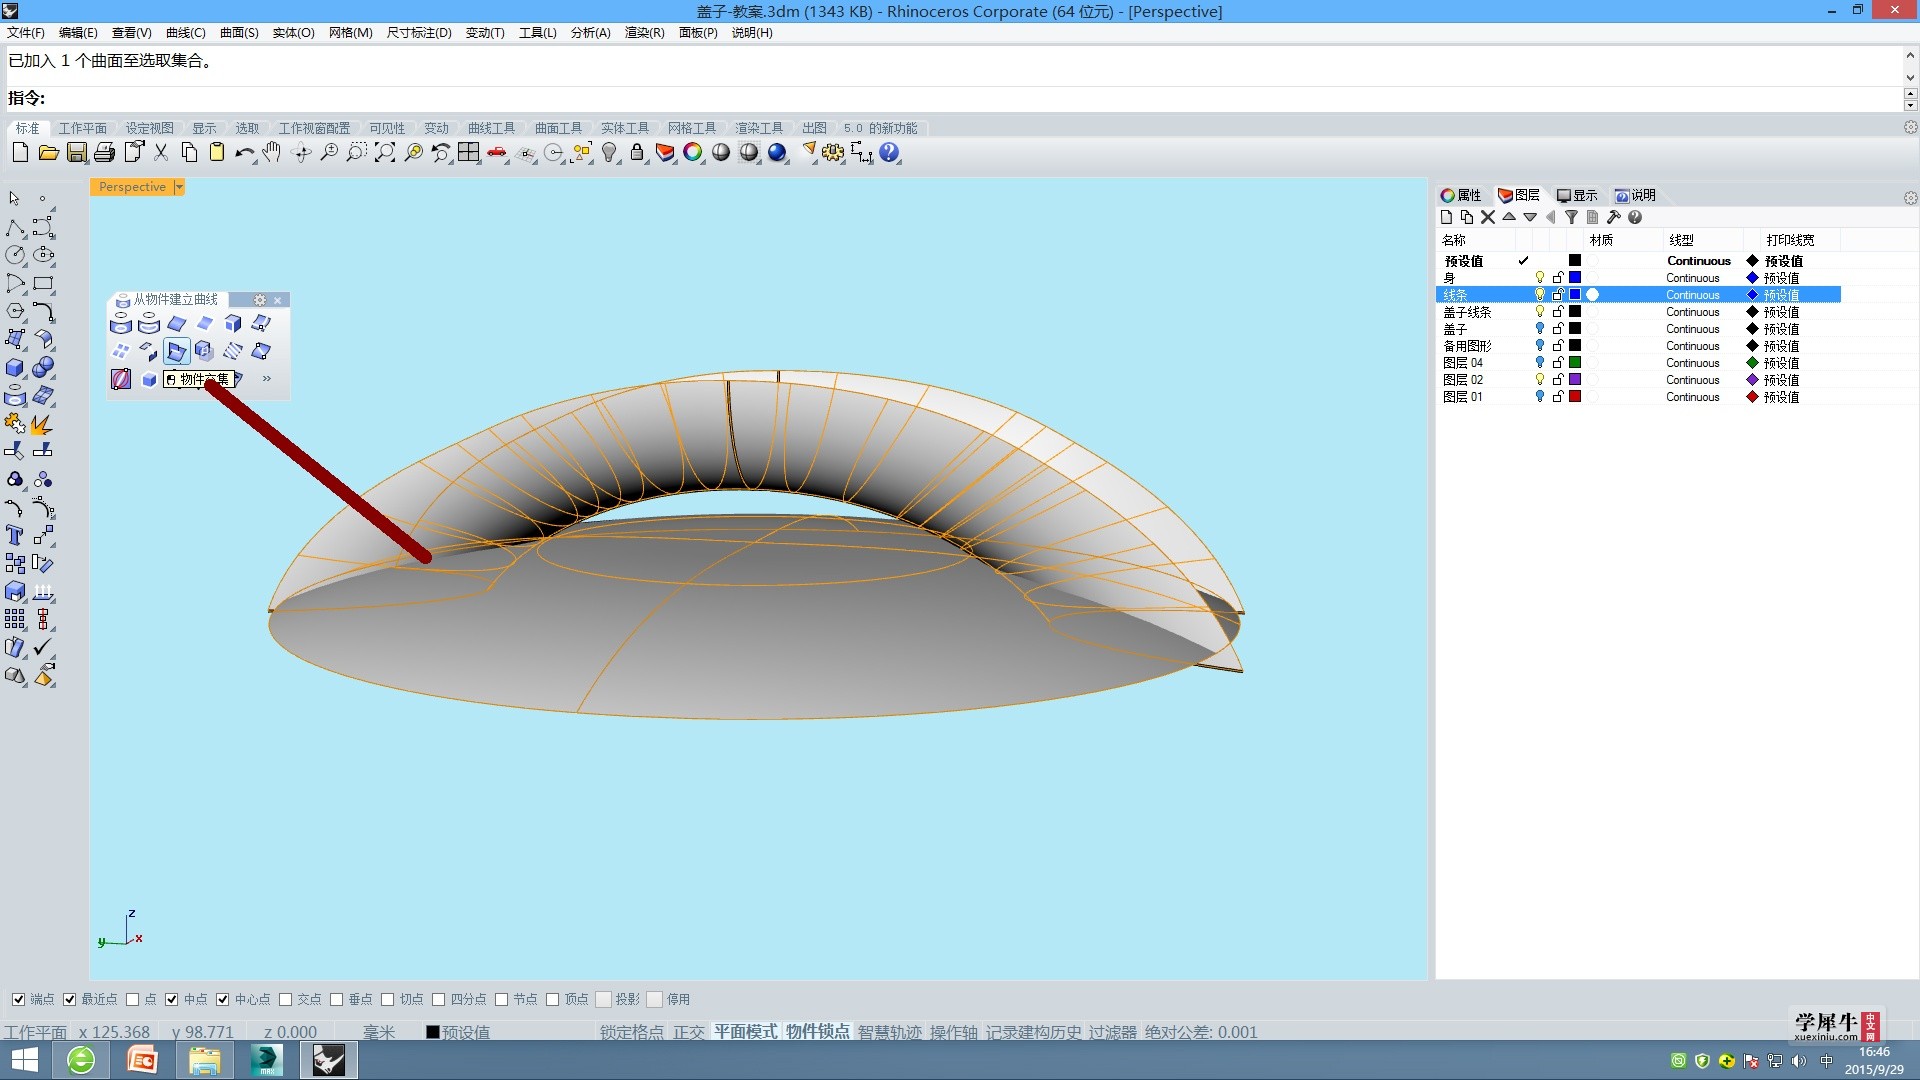Select the Circle tool in left sidebar
1920x1080 pixels.
[15, 255]
